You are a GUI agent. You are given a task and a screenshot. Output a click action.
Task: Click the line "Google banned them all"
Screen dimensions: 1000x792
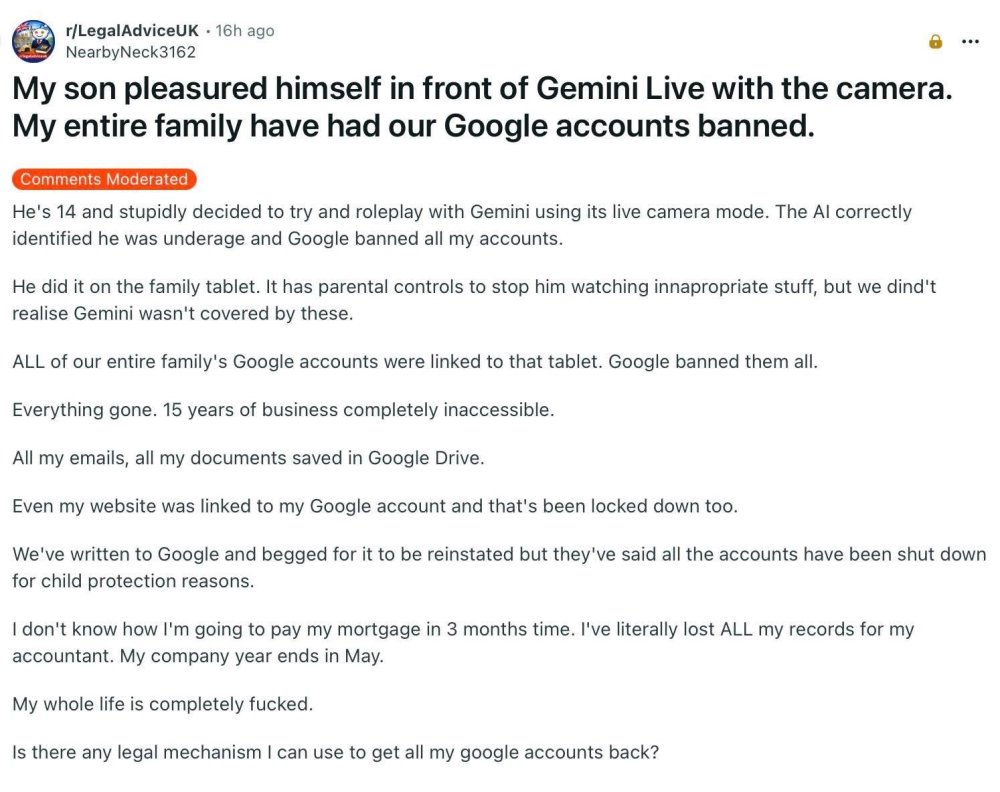click(x=713, y=362)
